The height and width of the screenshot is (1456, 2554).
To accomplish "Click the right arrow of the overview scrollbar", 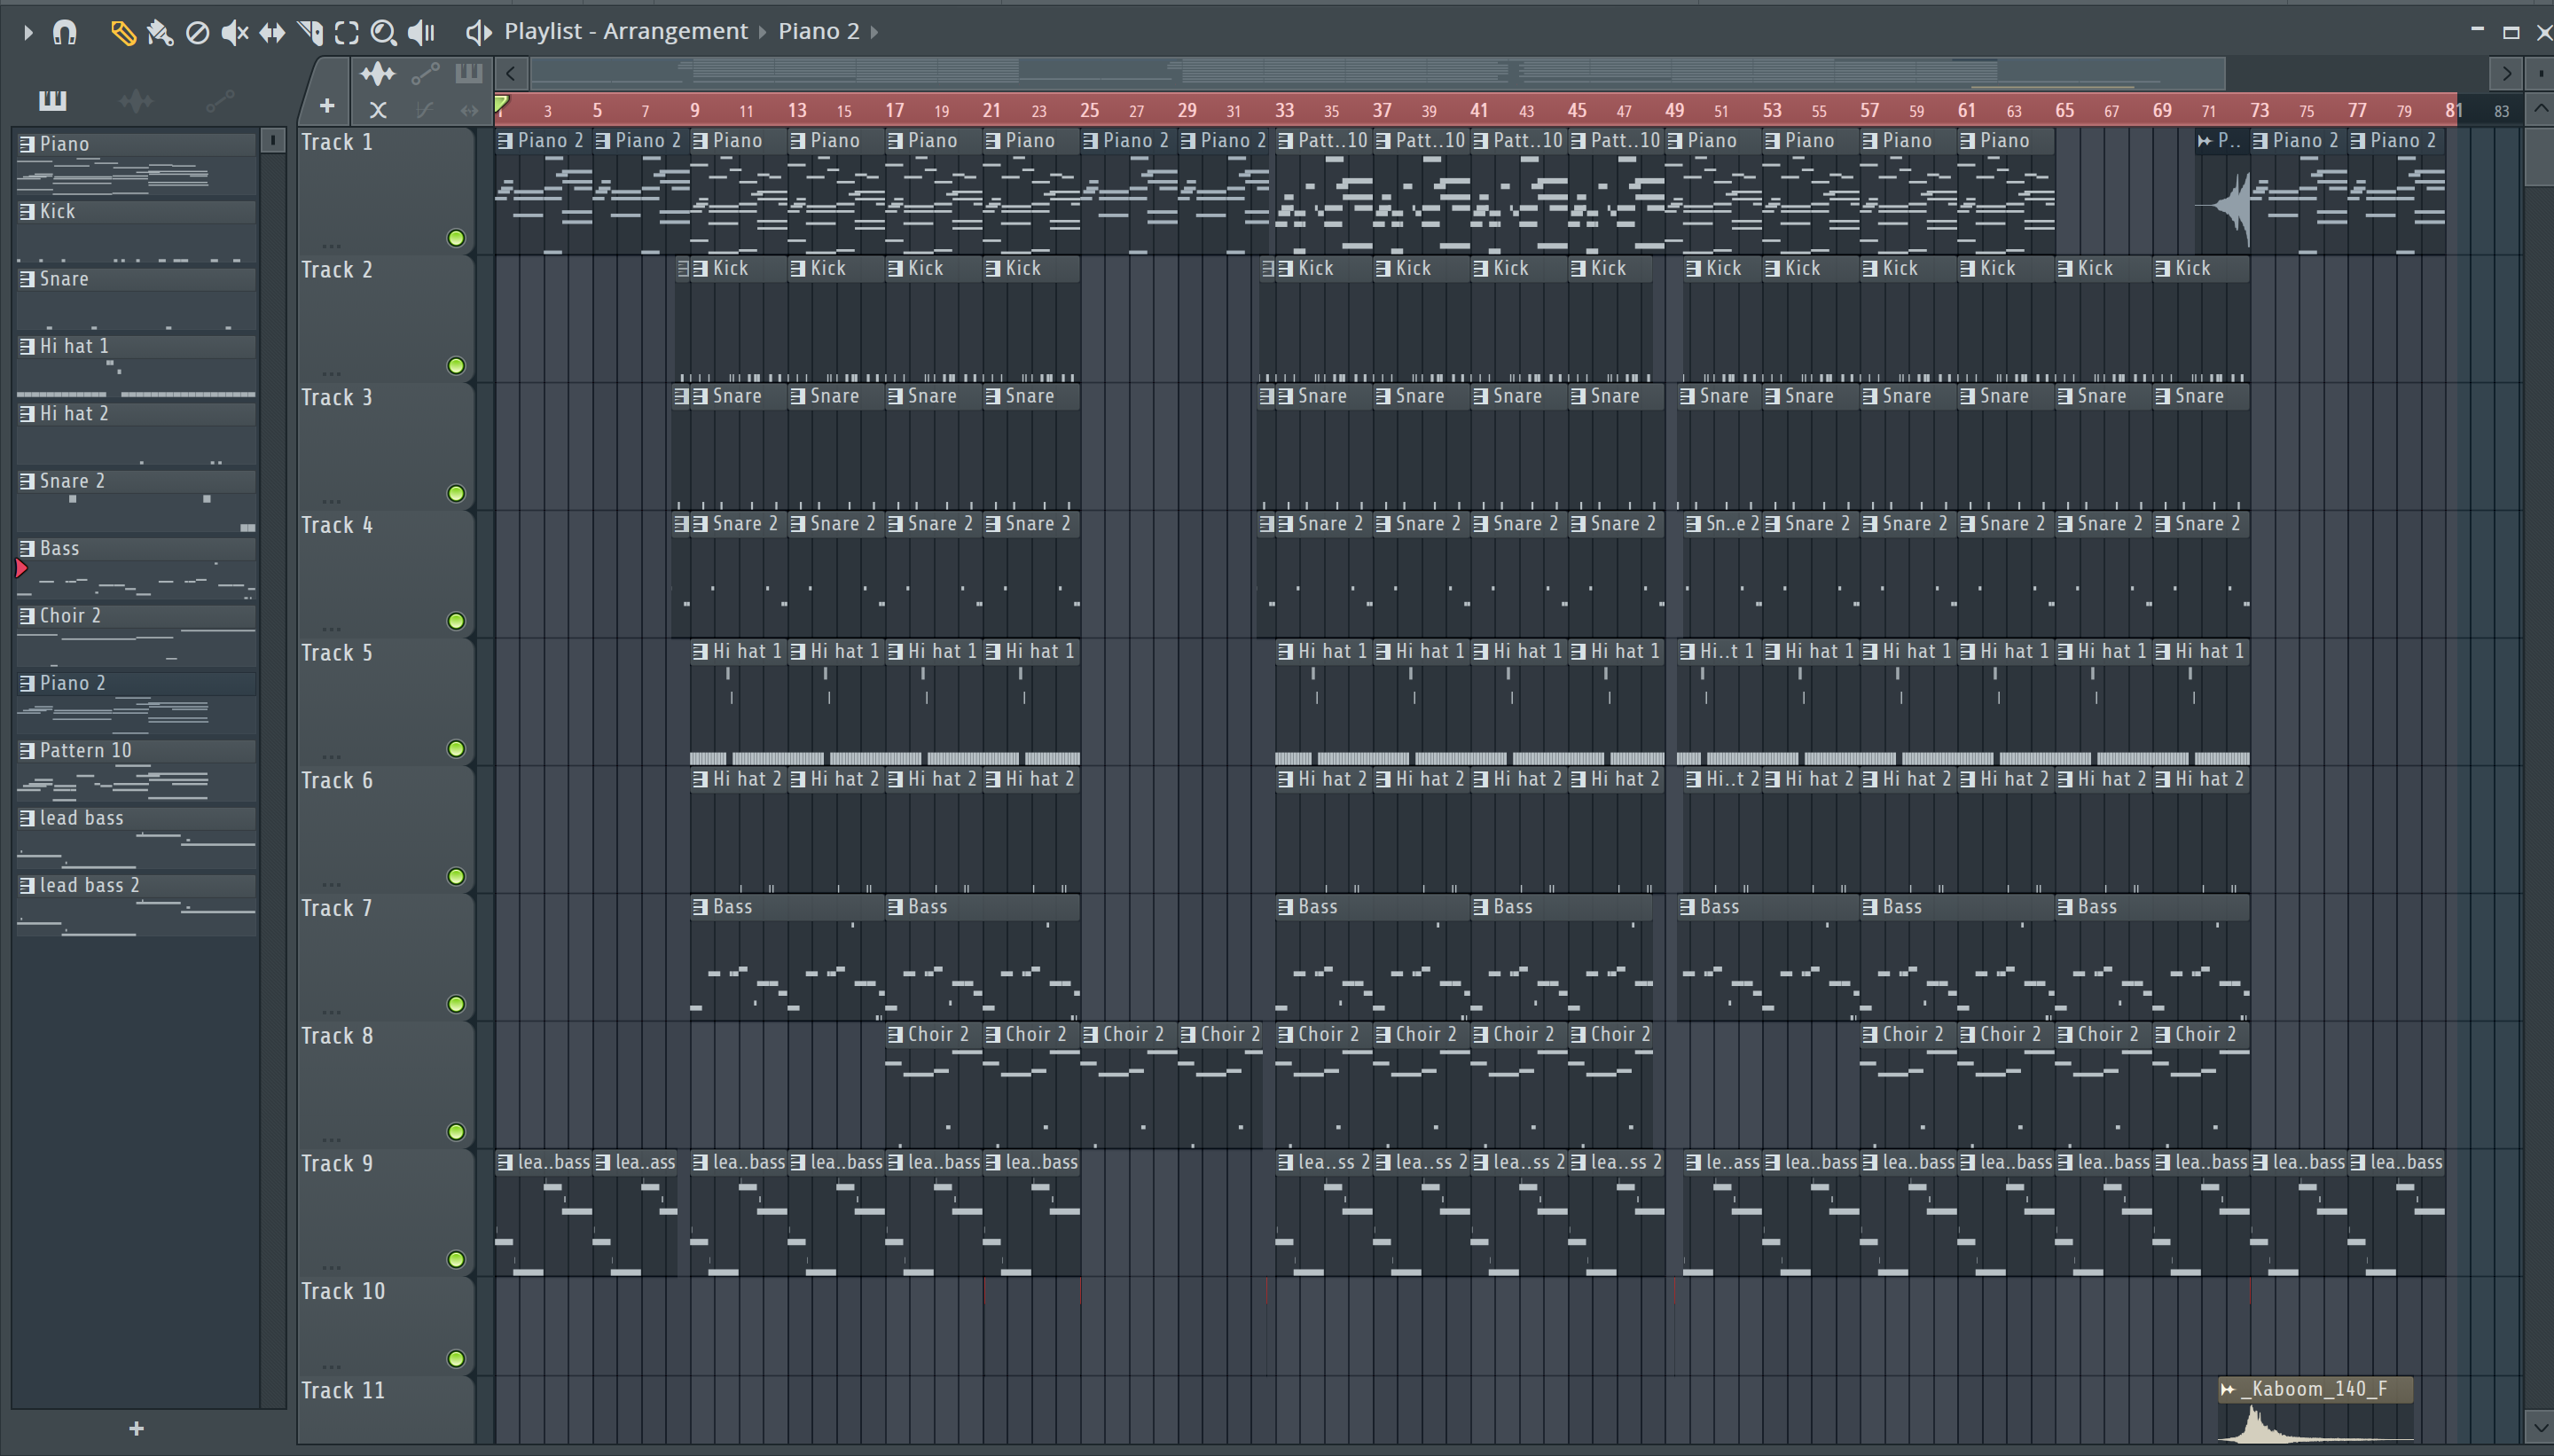I will [x=2506, y=73].
